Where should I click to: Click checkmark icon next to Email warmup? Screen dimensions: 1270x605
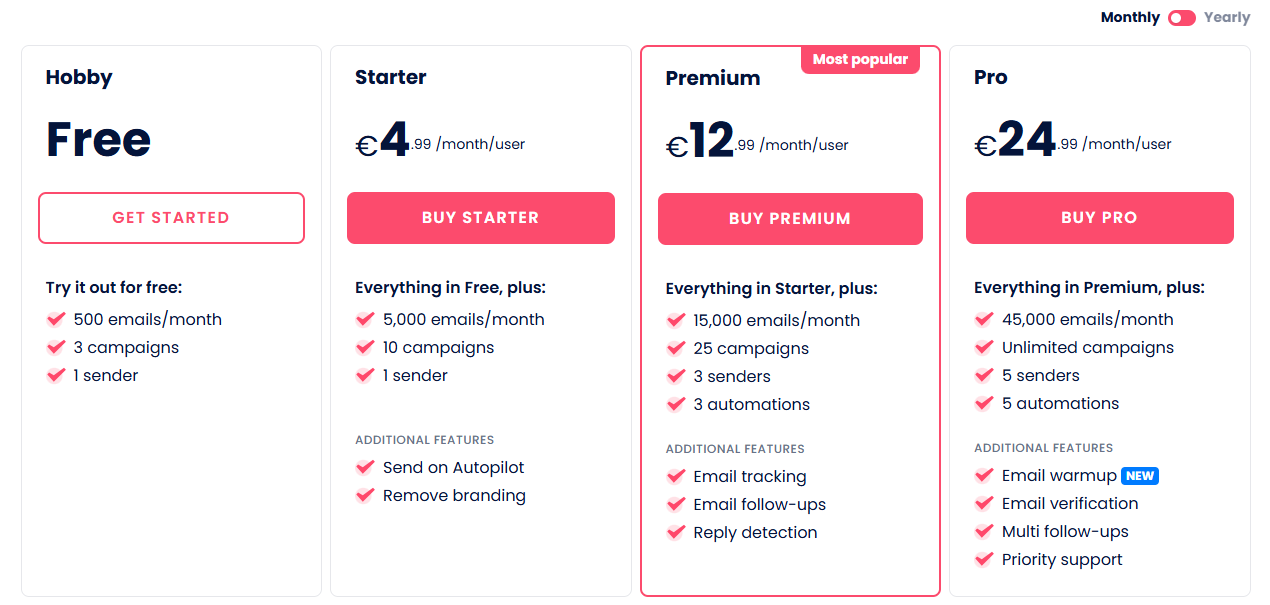tap(984, 476)
